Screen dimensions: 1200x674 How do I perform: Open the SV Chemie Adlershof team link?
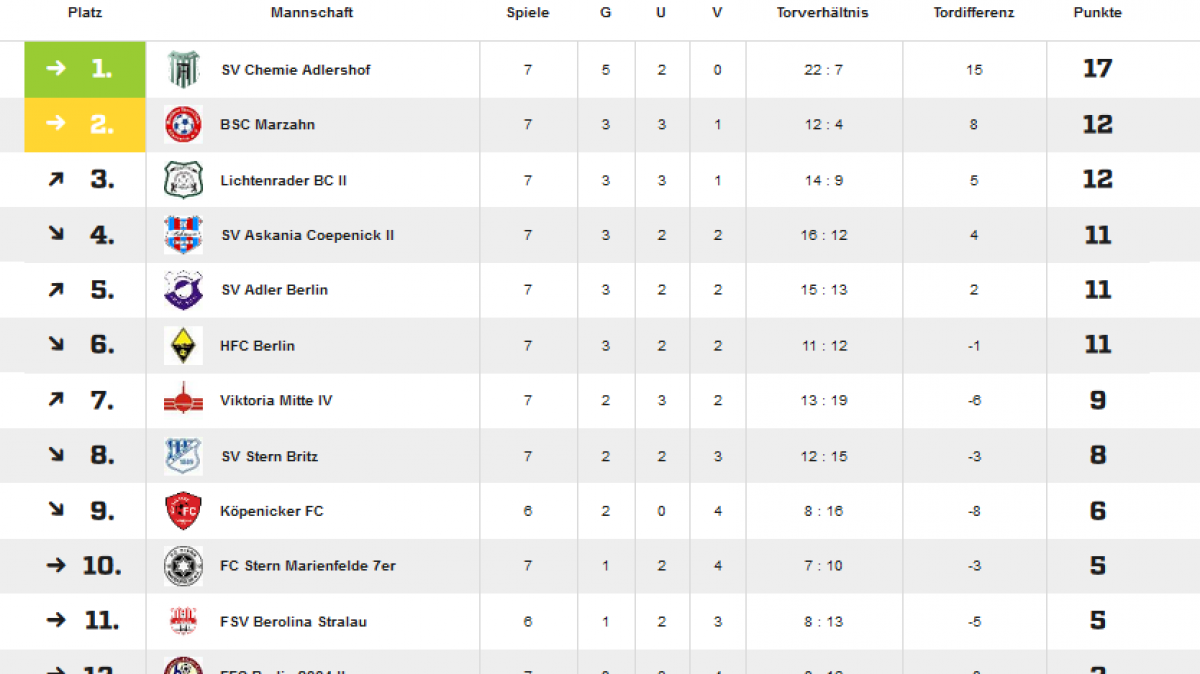point(296,70)
